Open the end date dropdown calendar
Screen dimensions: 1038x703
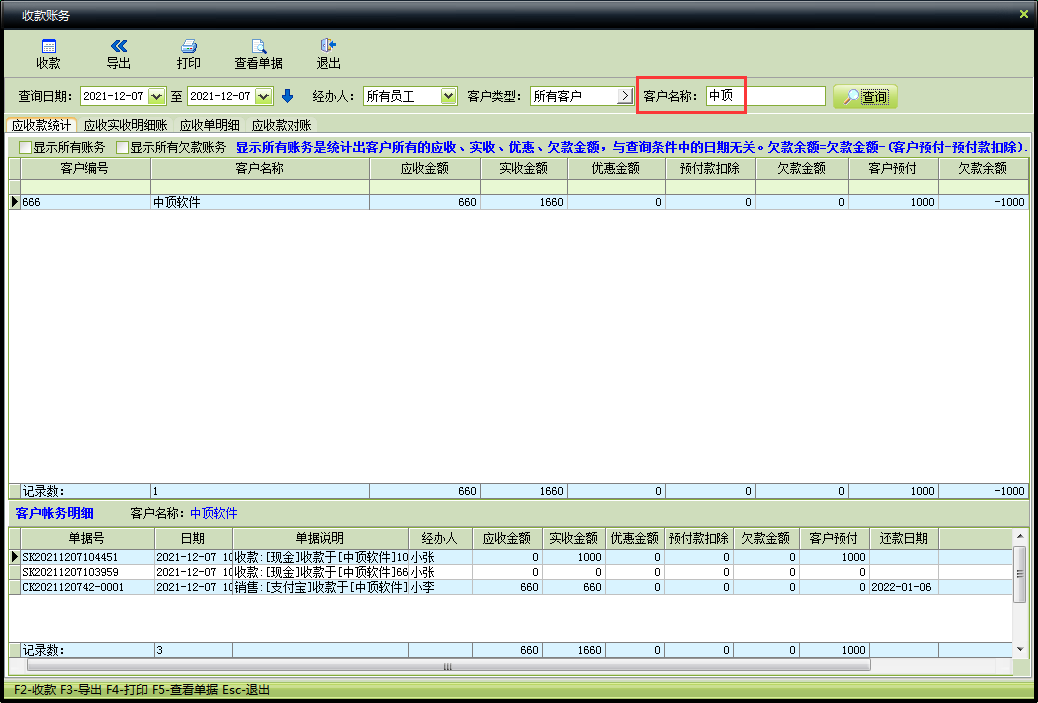[x=263, y=97]
